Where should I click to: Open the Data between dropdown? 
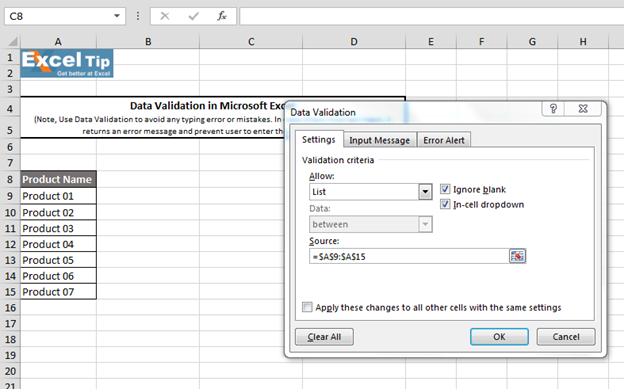[425, 224]
